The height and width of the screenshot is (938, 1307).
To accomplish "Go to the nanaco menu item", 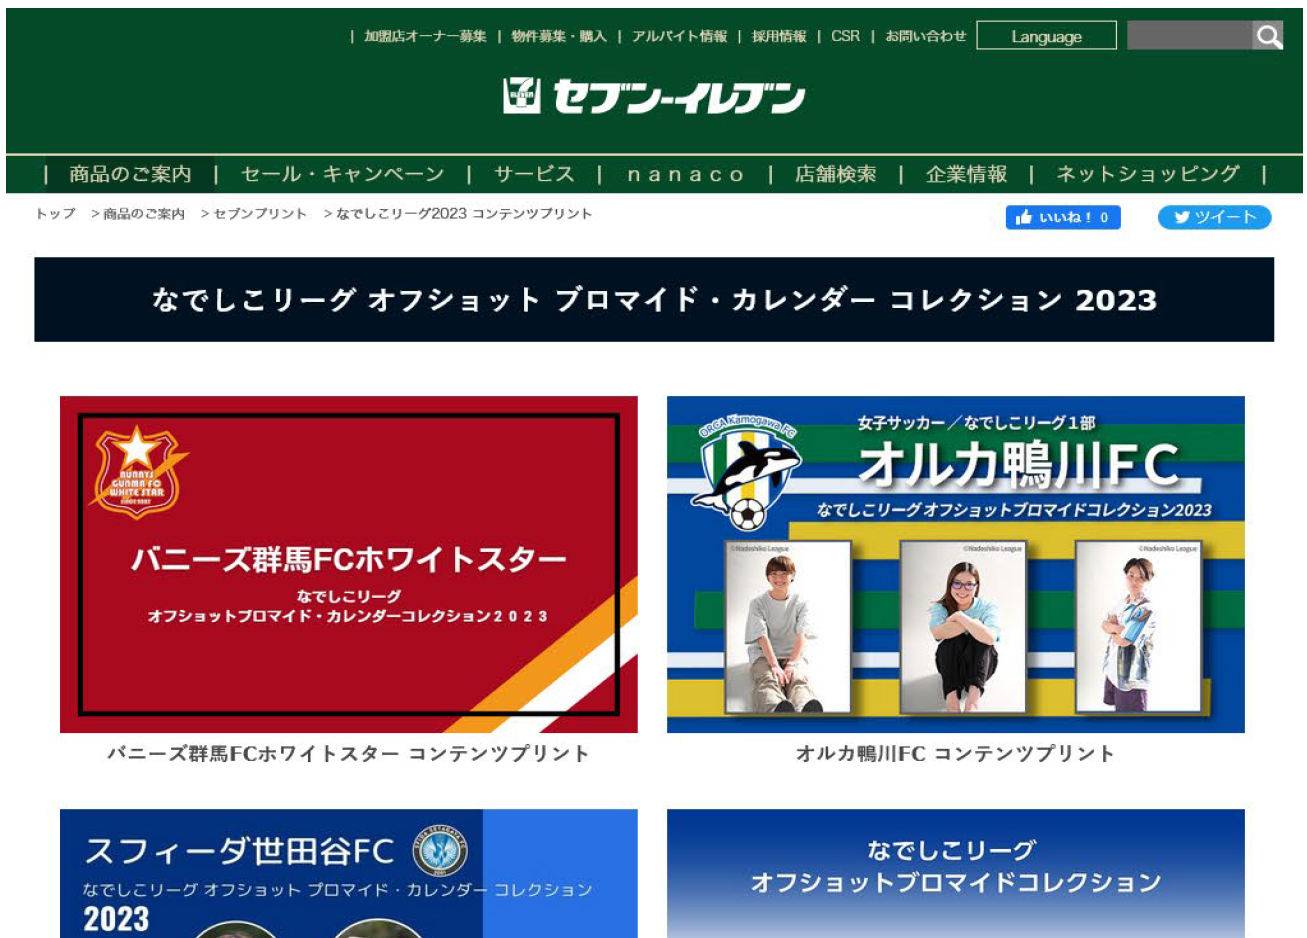I will coord(685,174).
